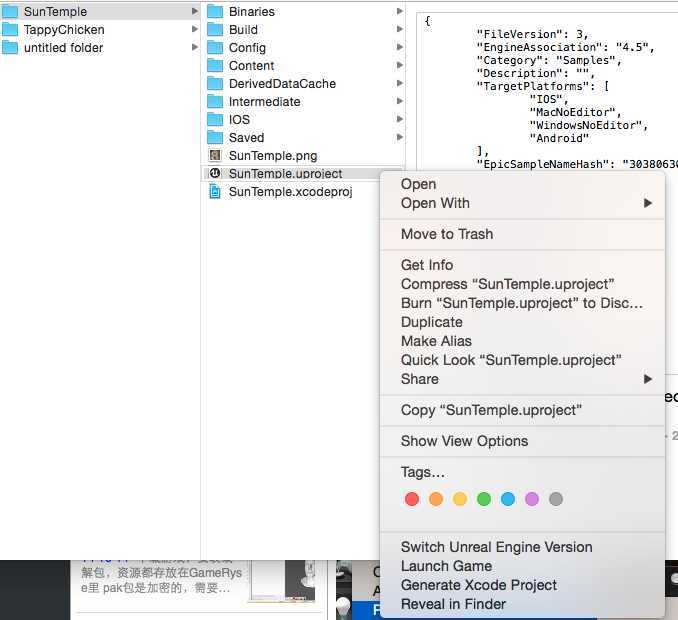Expand the DerivedDataCache folder arrow
Screen dimensions: 678x620
tap(400, 83)
